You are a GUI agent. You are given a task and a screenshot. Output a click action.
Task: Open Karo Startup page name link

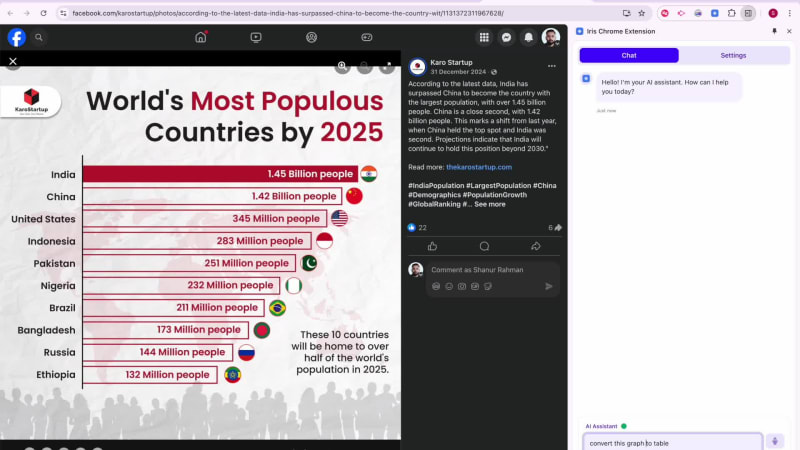click(x=452, y=62)
